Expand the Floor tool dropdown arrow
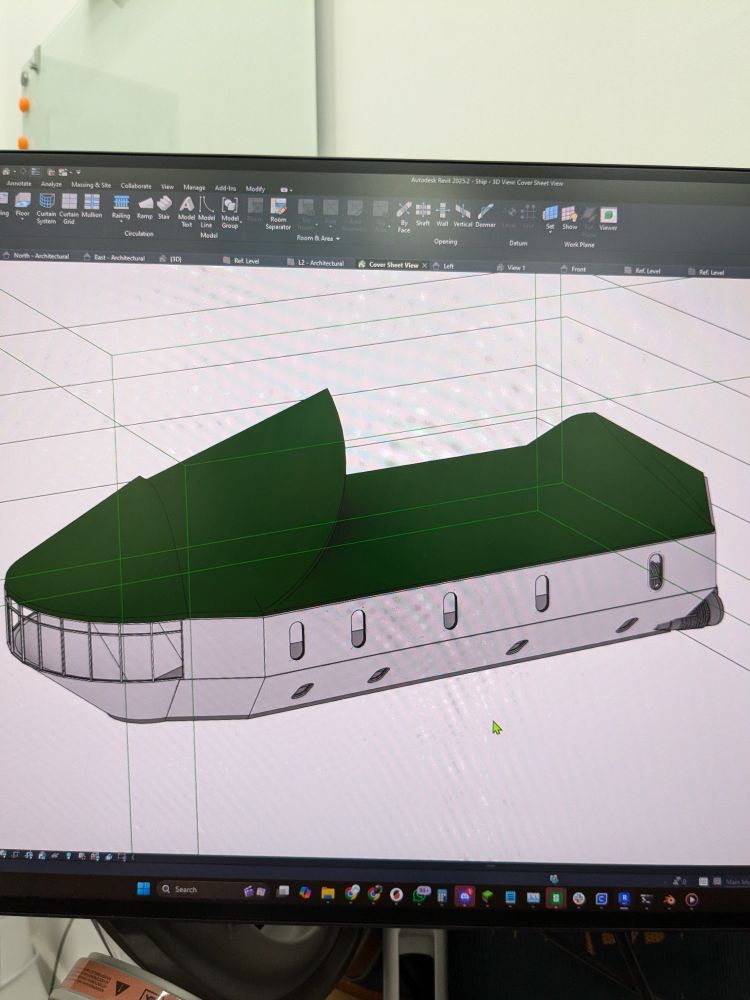Viewport: 750px width, 1000px height. point(22,221)
